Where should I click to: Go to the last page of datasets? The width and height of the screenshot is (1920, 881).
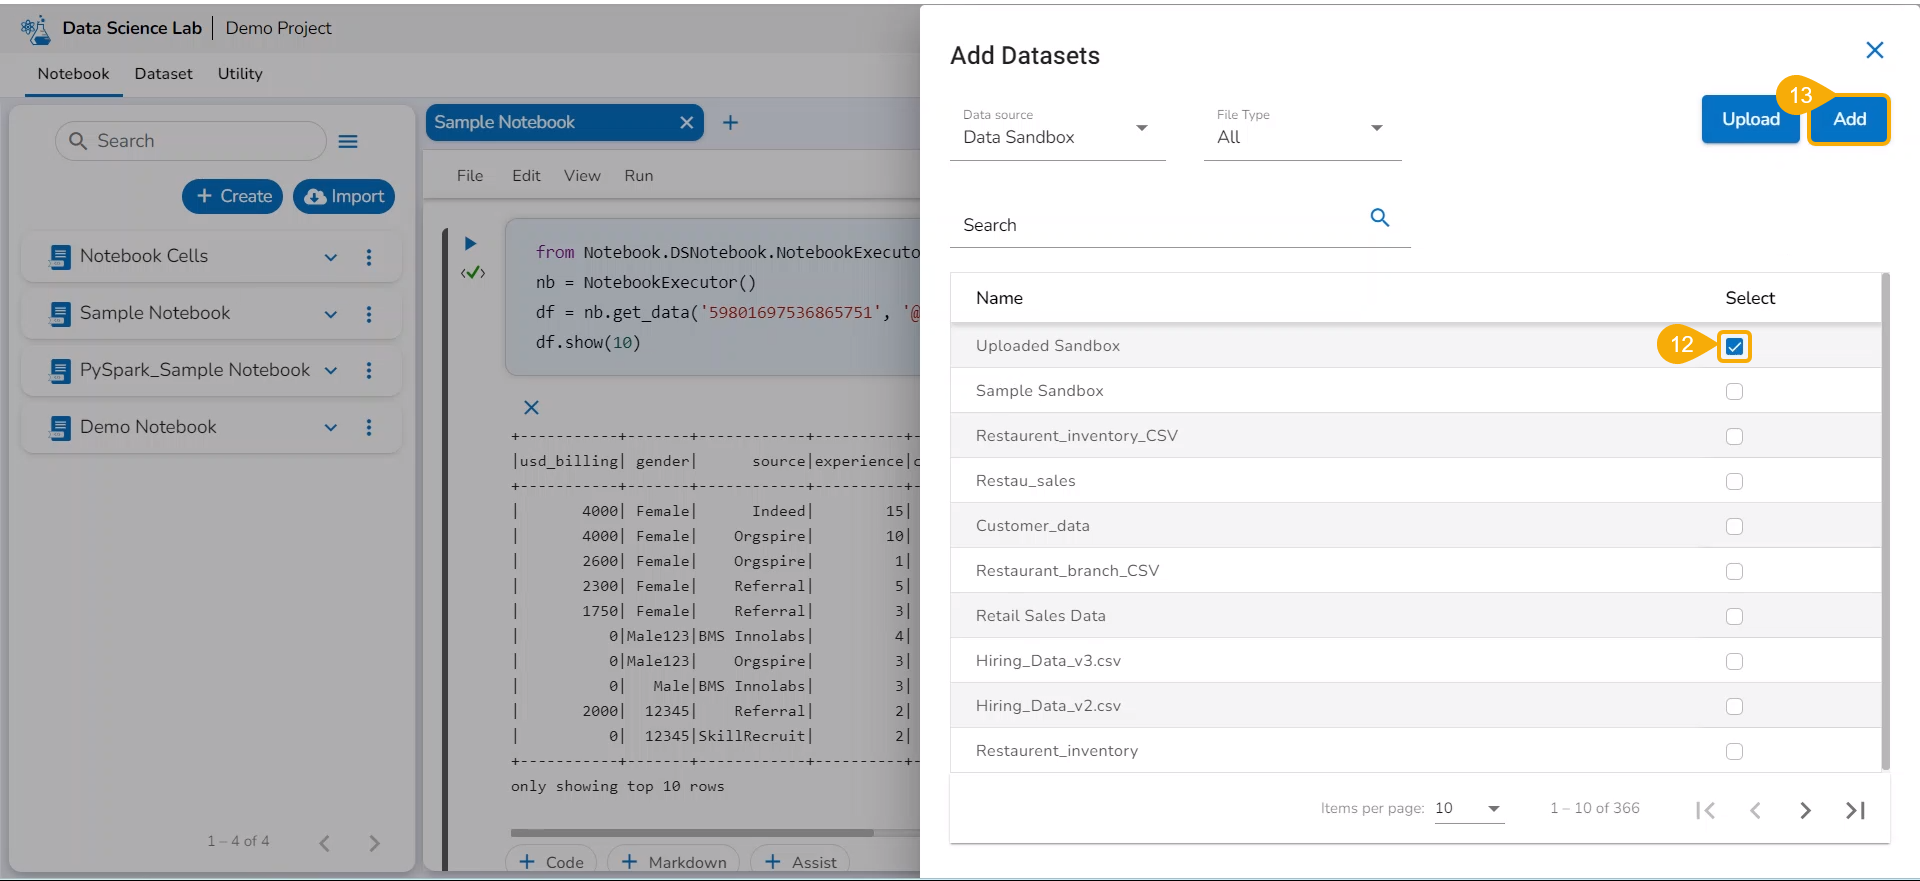click(1855, 810)
